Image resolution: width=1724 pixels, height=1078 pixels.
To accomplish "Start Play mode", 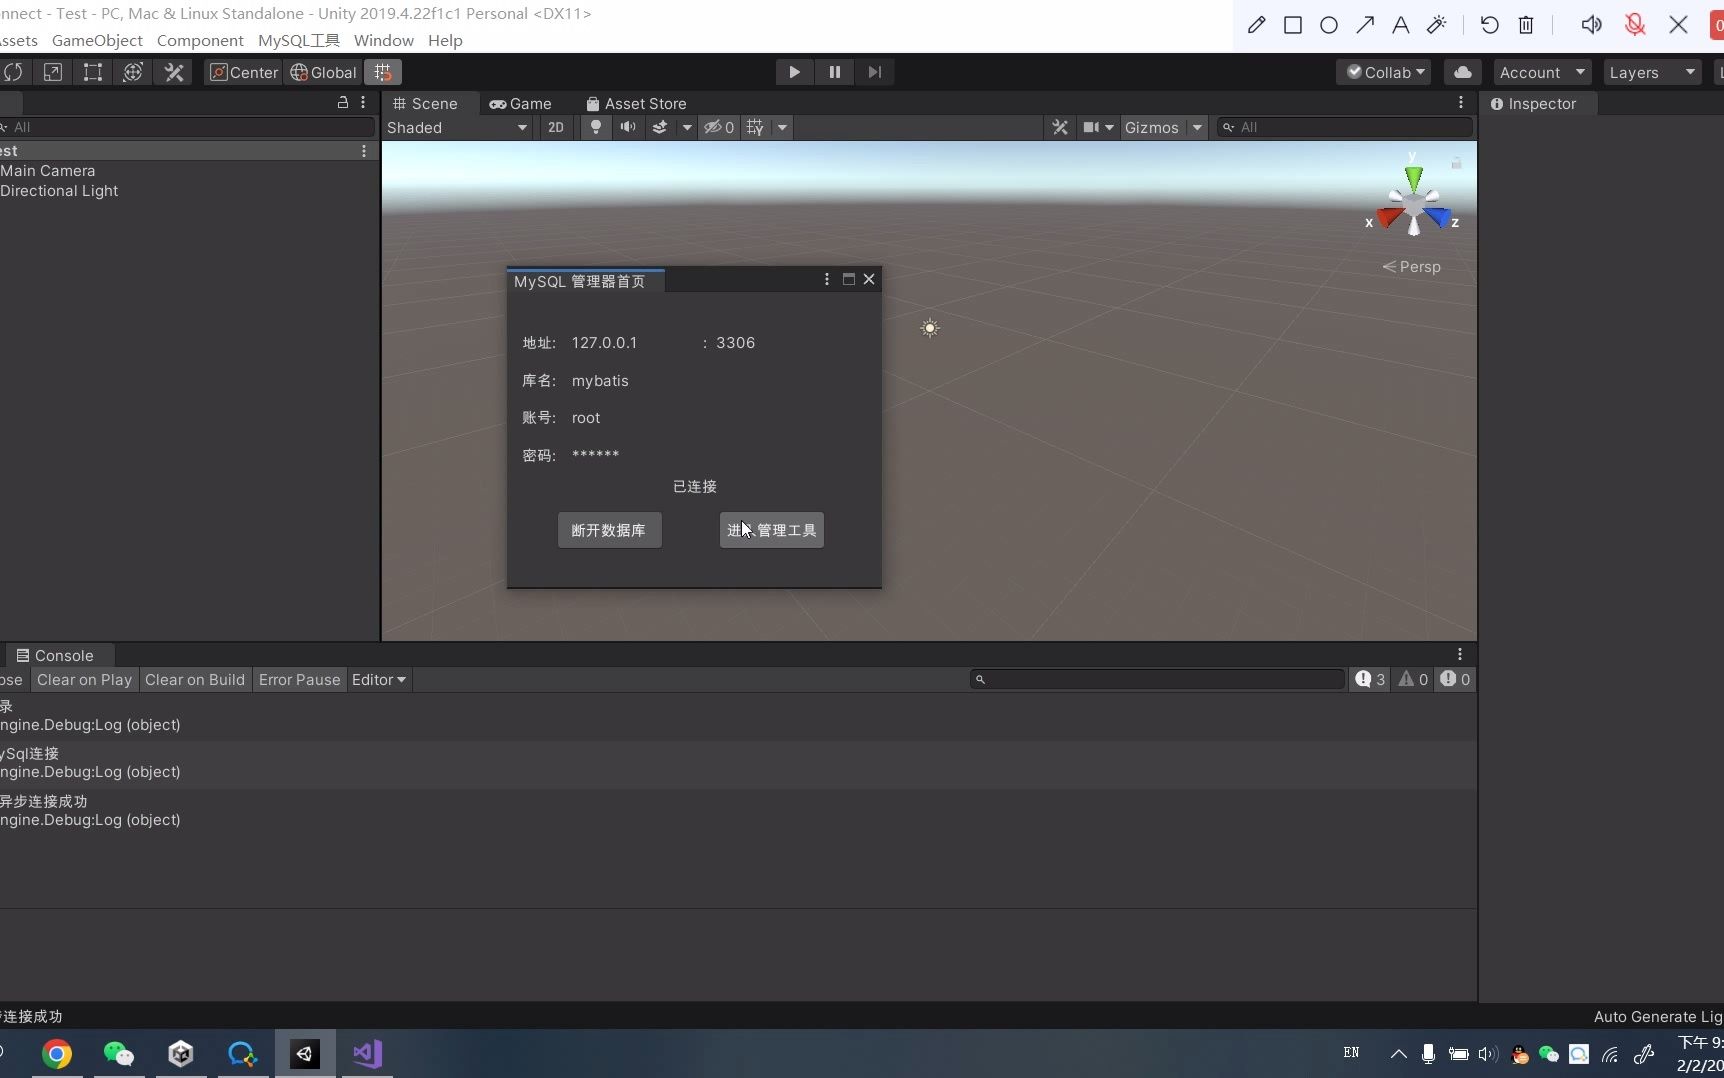I will [794, 72].
